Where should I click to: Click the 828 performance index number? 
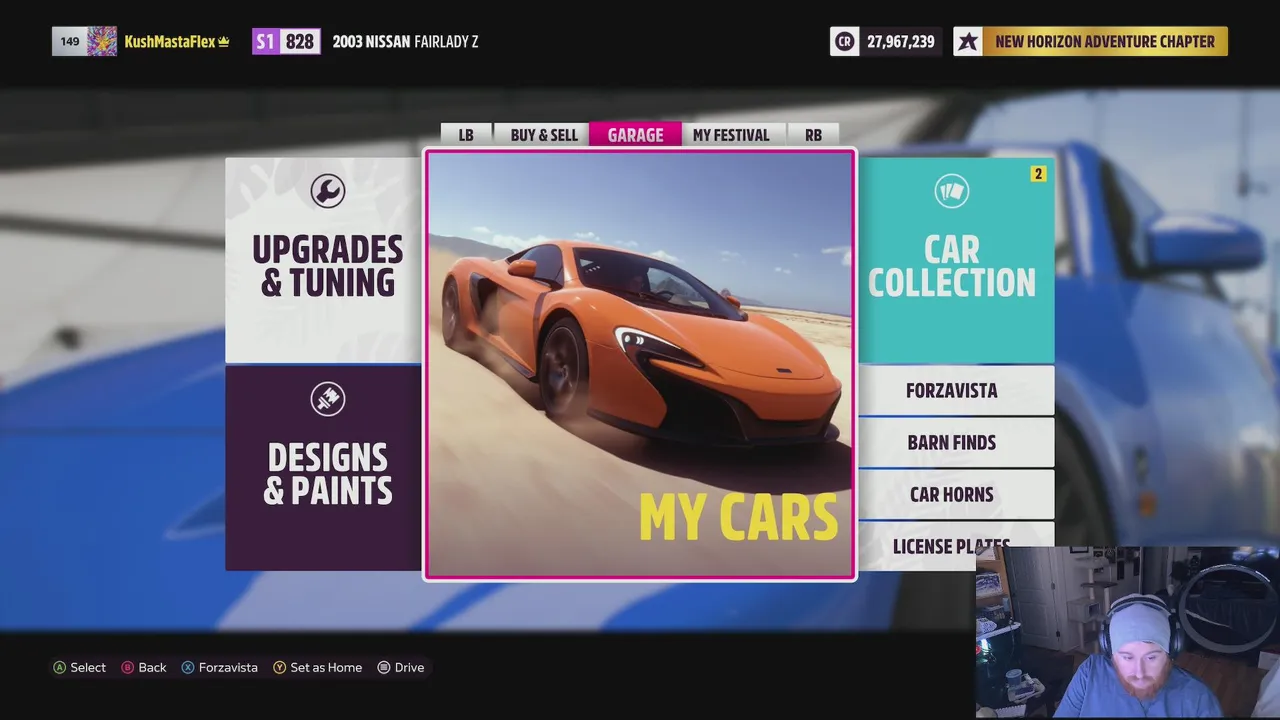(299, 41)
